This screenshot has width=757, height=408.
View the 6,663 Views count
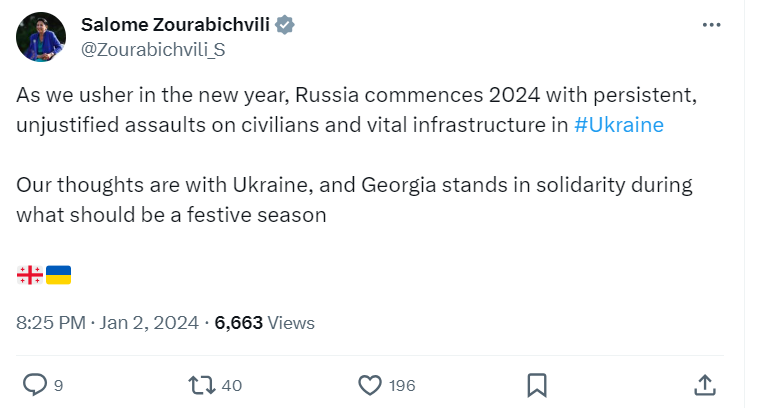click(x=264, y=322)
